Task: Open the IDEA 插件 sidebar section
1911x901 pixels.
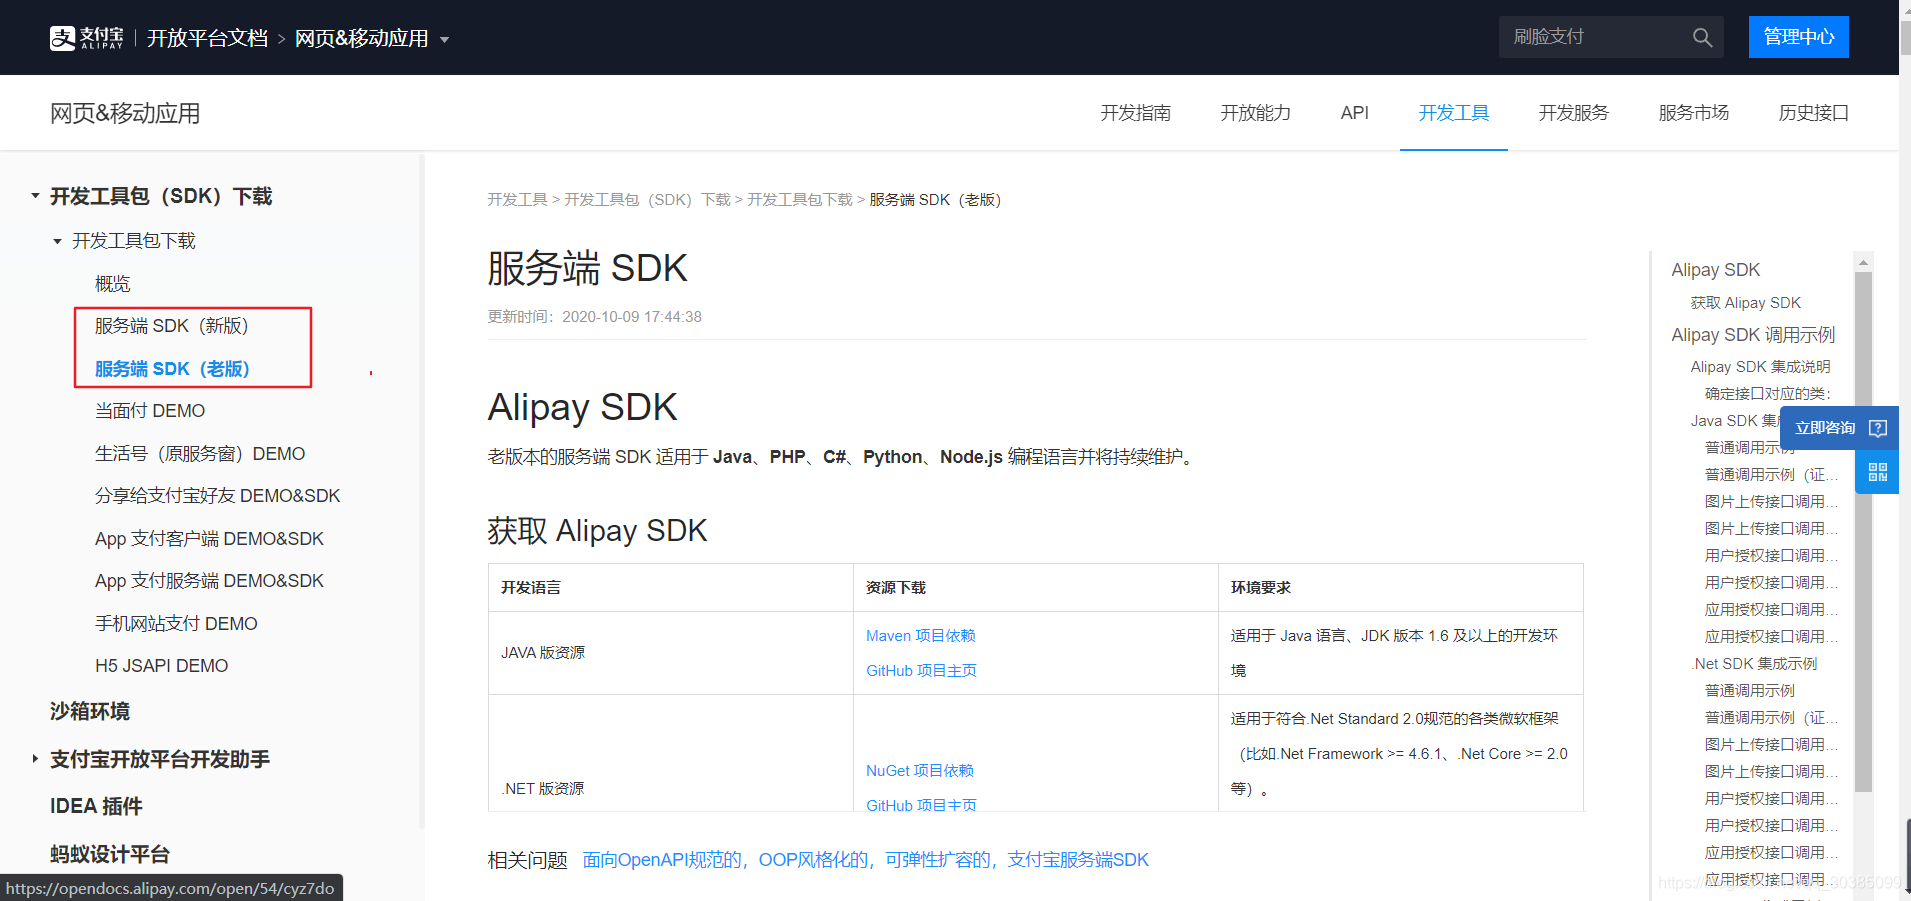Action: coord(96,806)
